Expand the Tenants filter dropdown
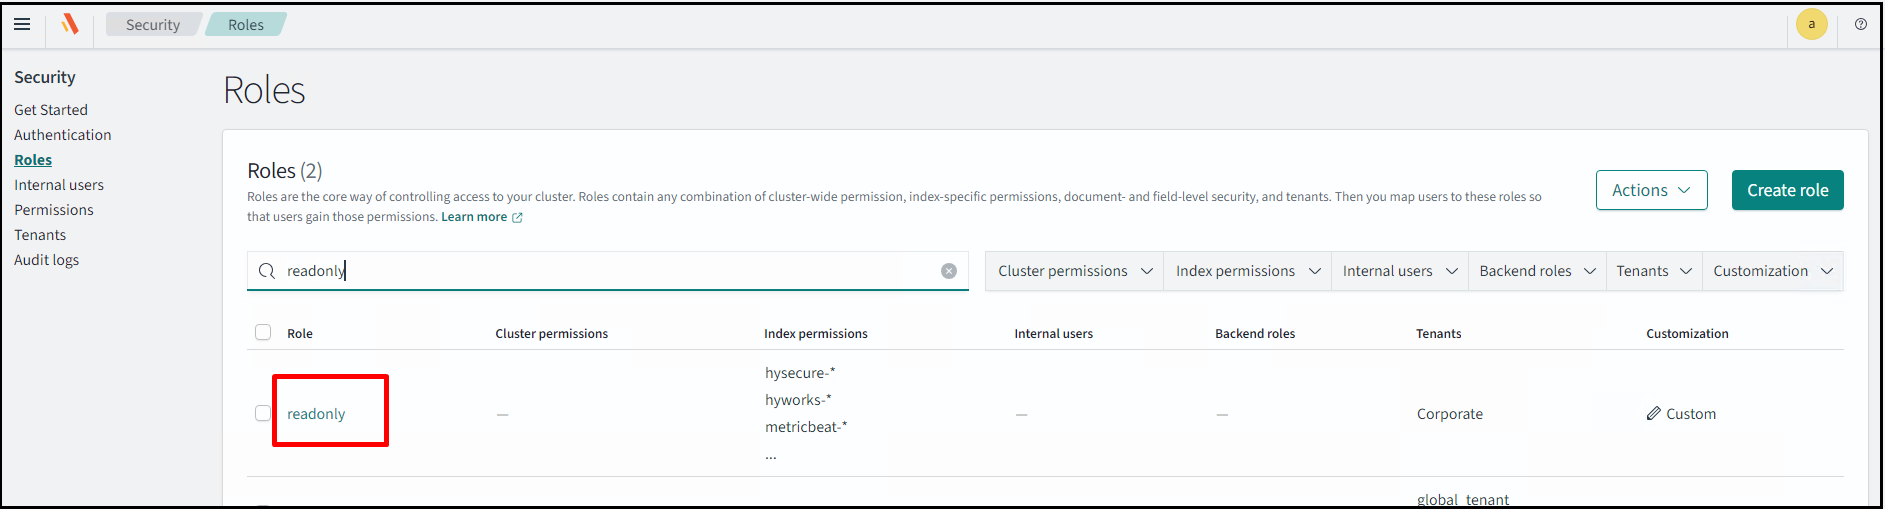This screenshot has width=1885, height=509. click(x=1653, y=271)
